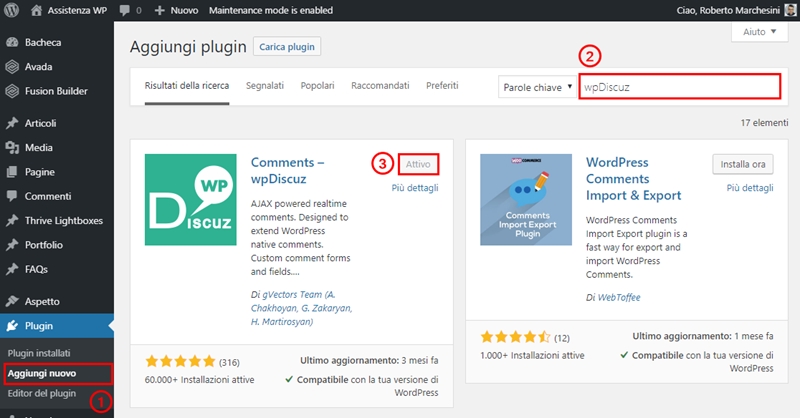The image size is (800, 418).
Task: Select Aggiungi nuovo submenu item
Action: coord(42,374)
